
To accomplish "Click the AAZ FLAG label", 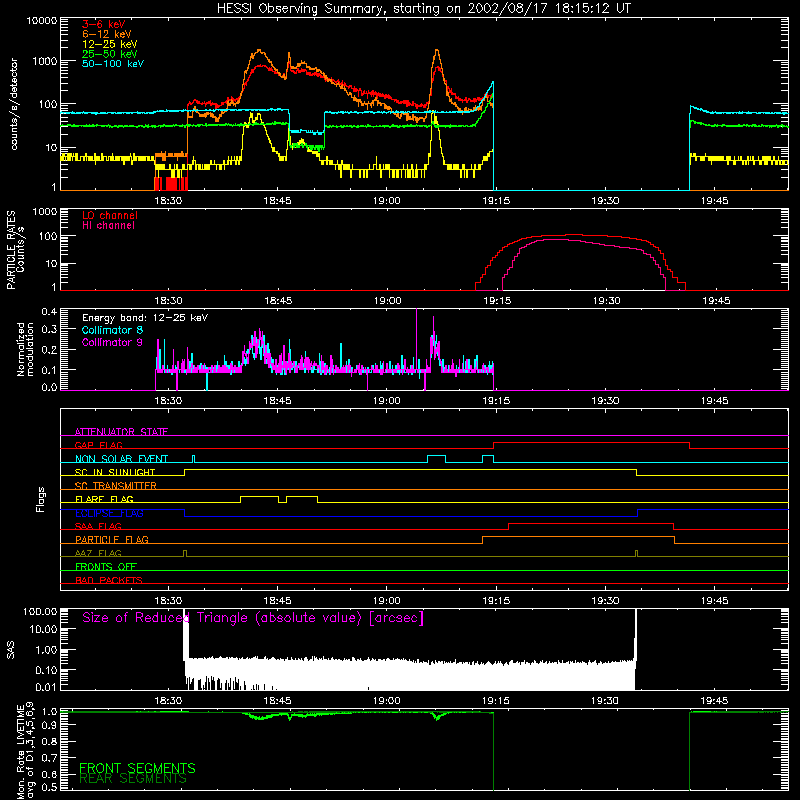I will pyautogui.click(x=98, y=553).
